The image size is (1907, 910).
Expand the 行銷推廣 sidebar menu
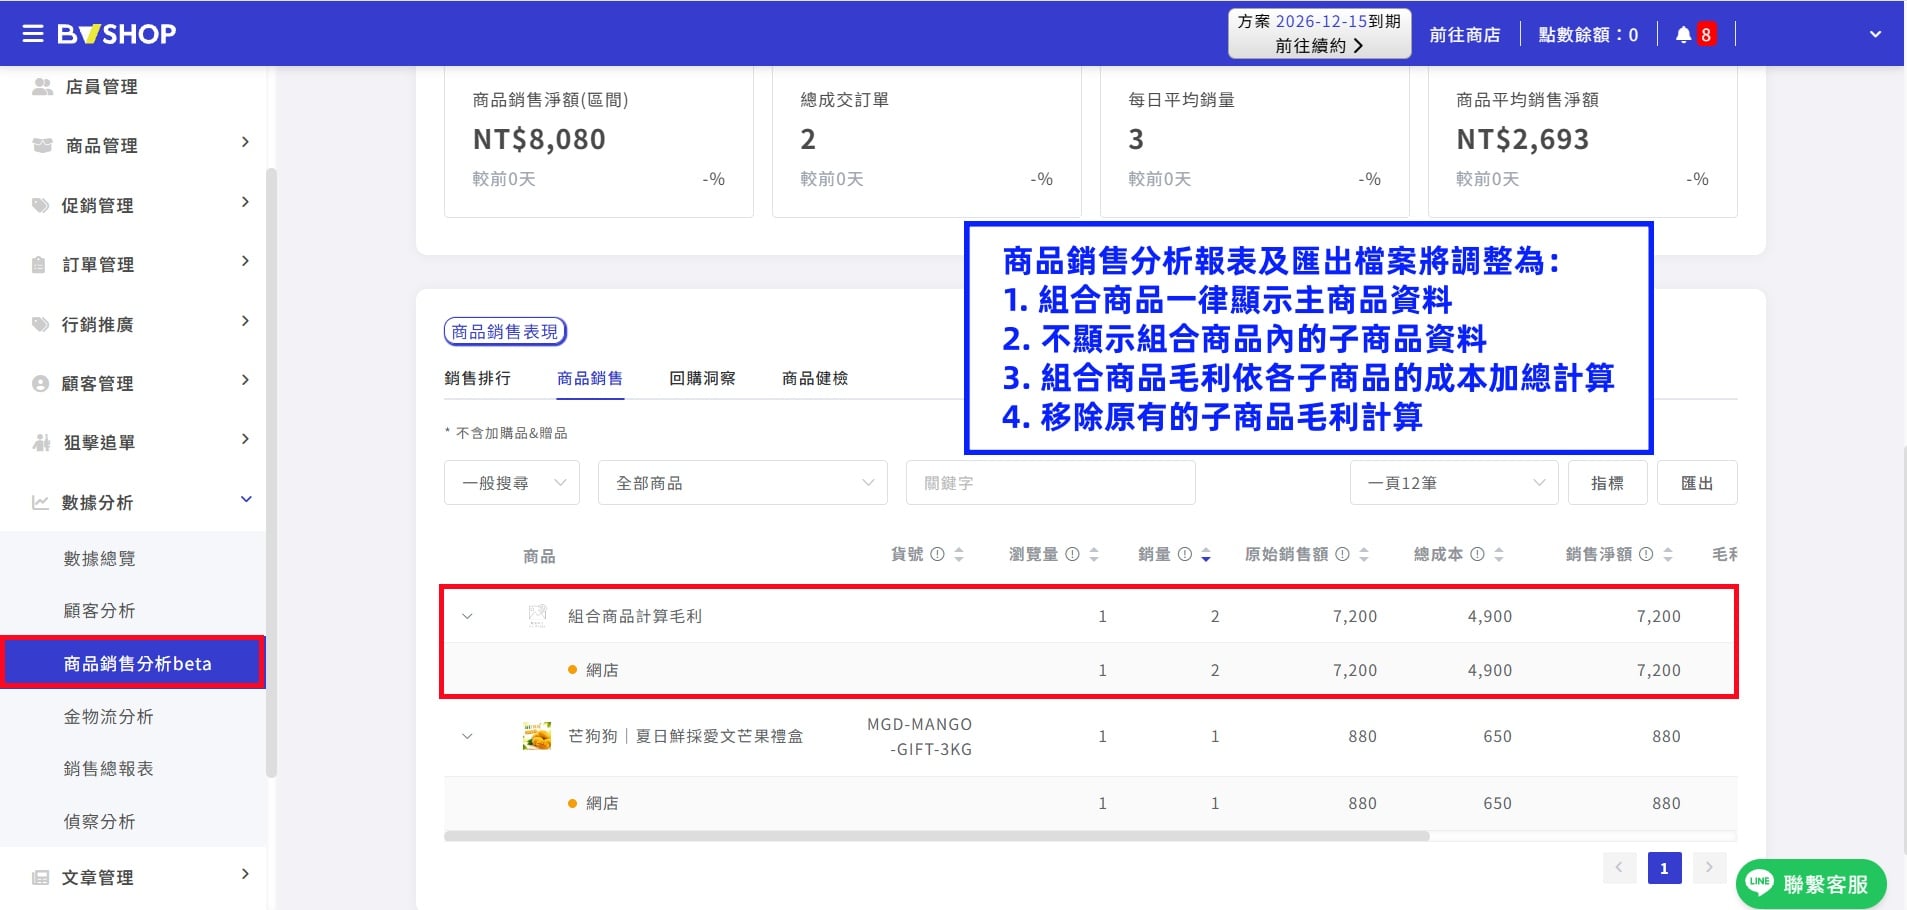coord(140,324)
